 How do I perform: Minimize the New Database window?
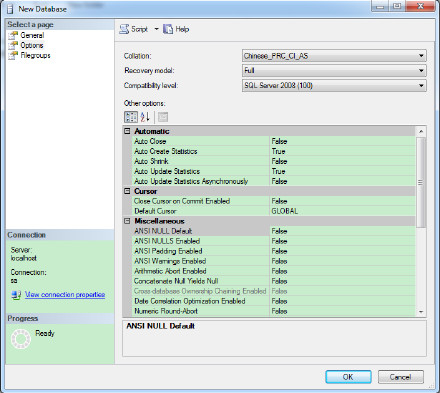coord(380,6)
